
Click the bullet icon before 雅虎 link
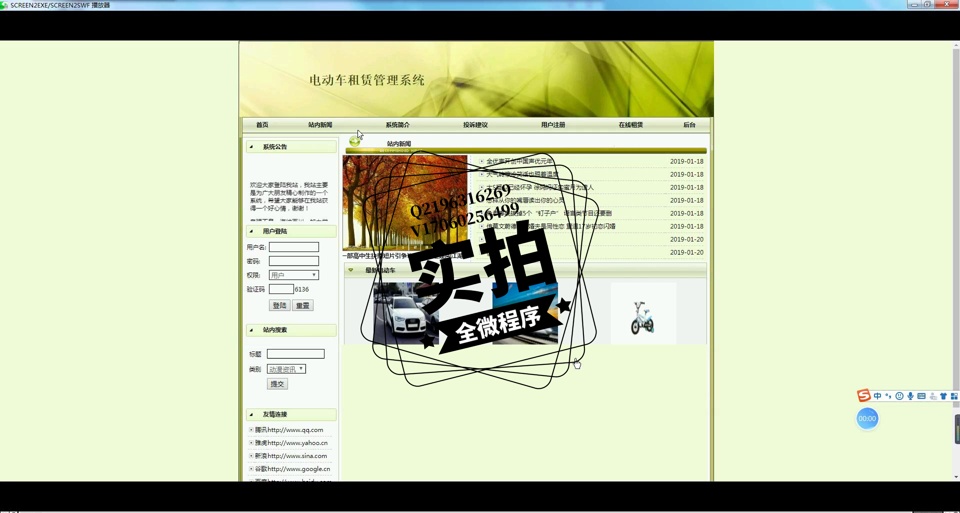(x=251, y=443)
